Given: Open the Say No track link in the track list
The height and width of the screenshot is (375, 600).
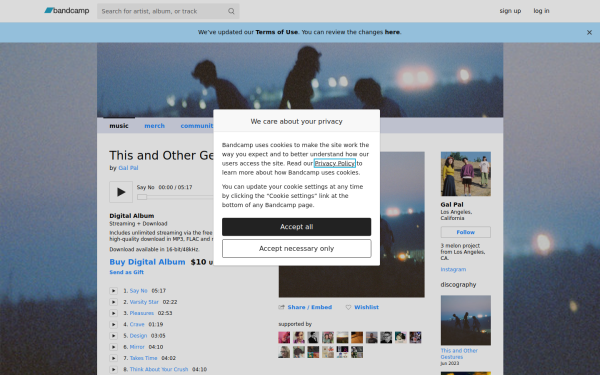Looking at the screenshot, I should 139,291.
